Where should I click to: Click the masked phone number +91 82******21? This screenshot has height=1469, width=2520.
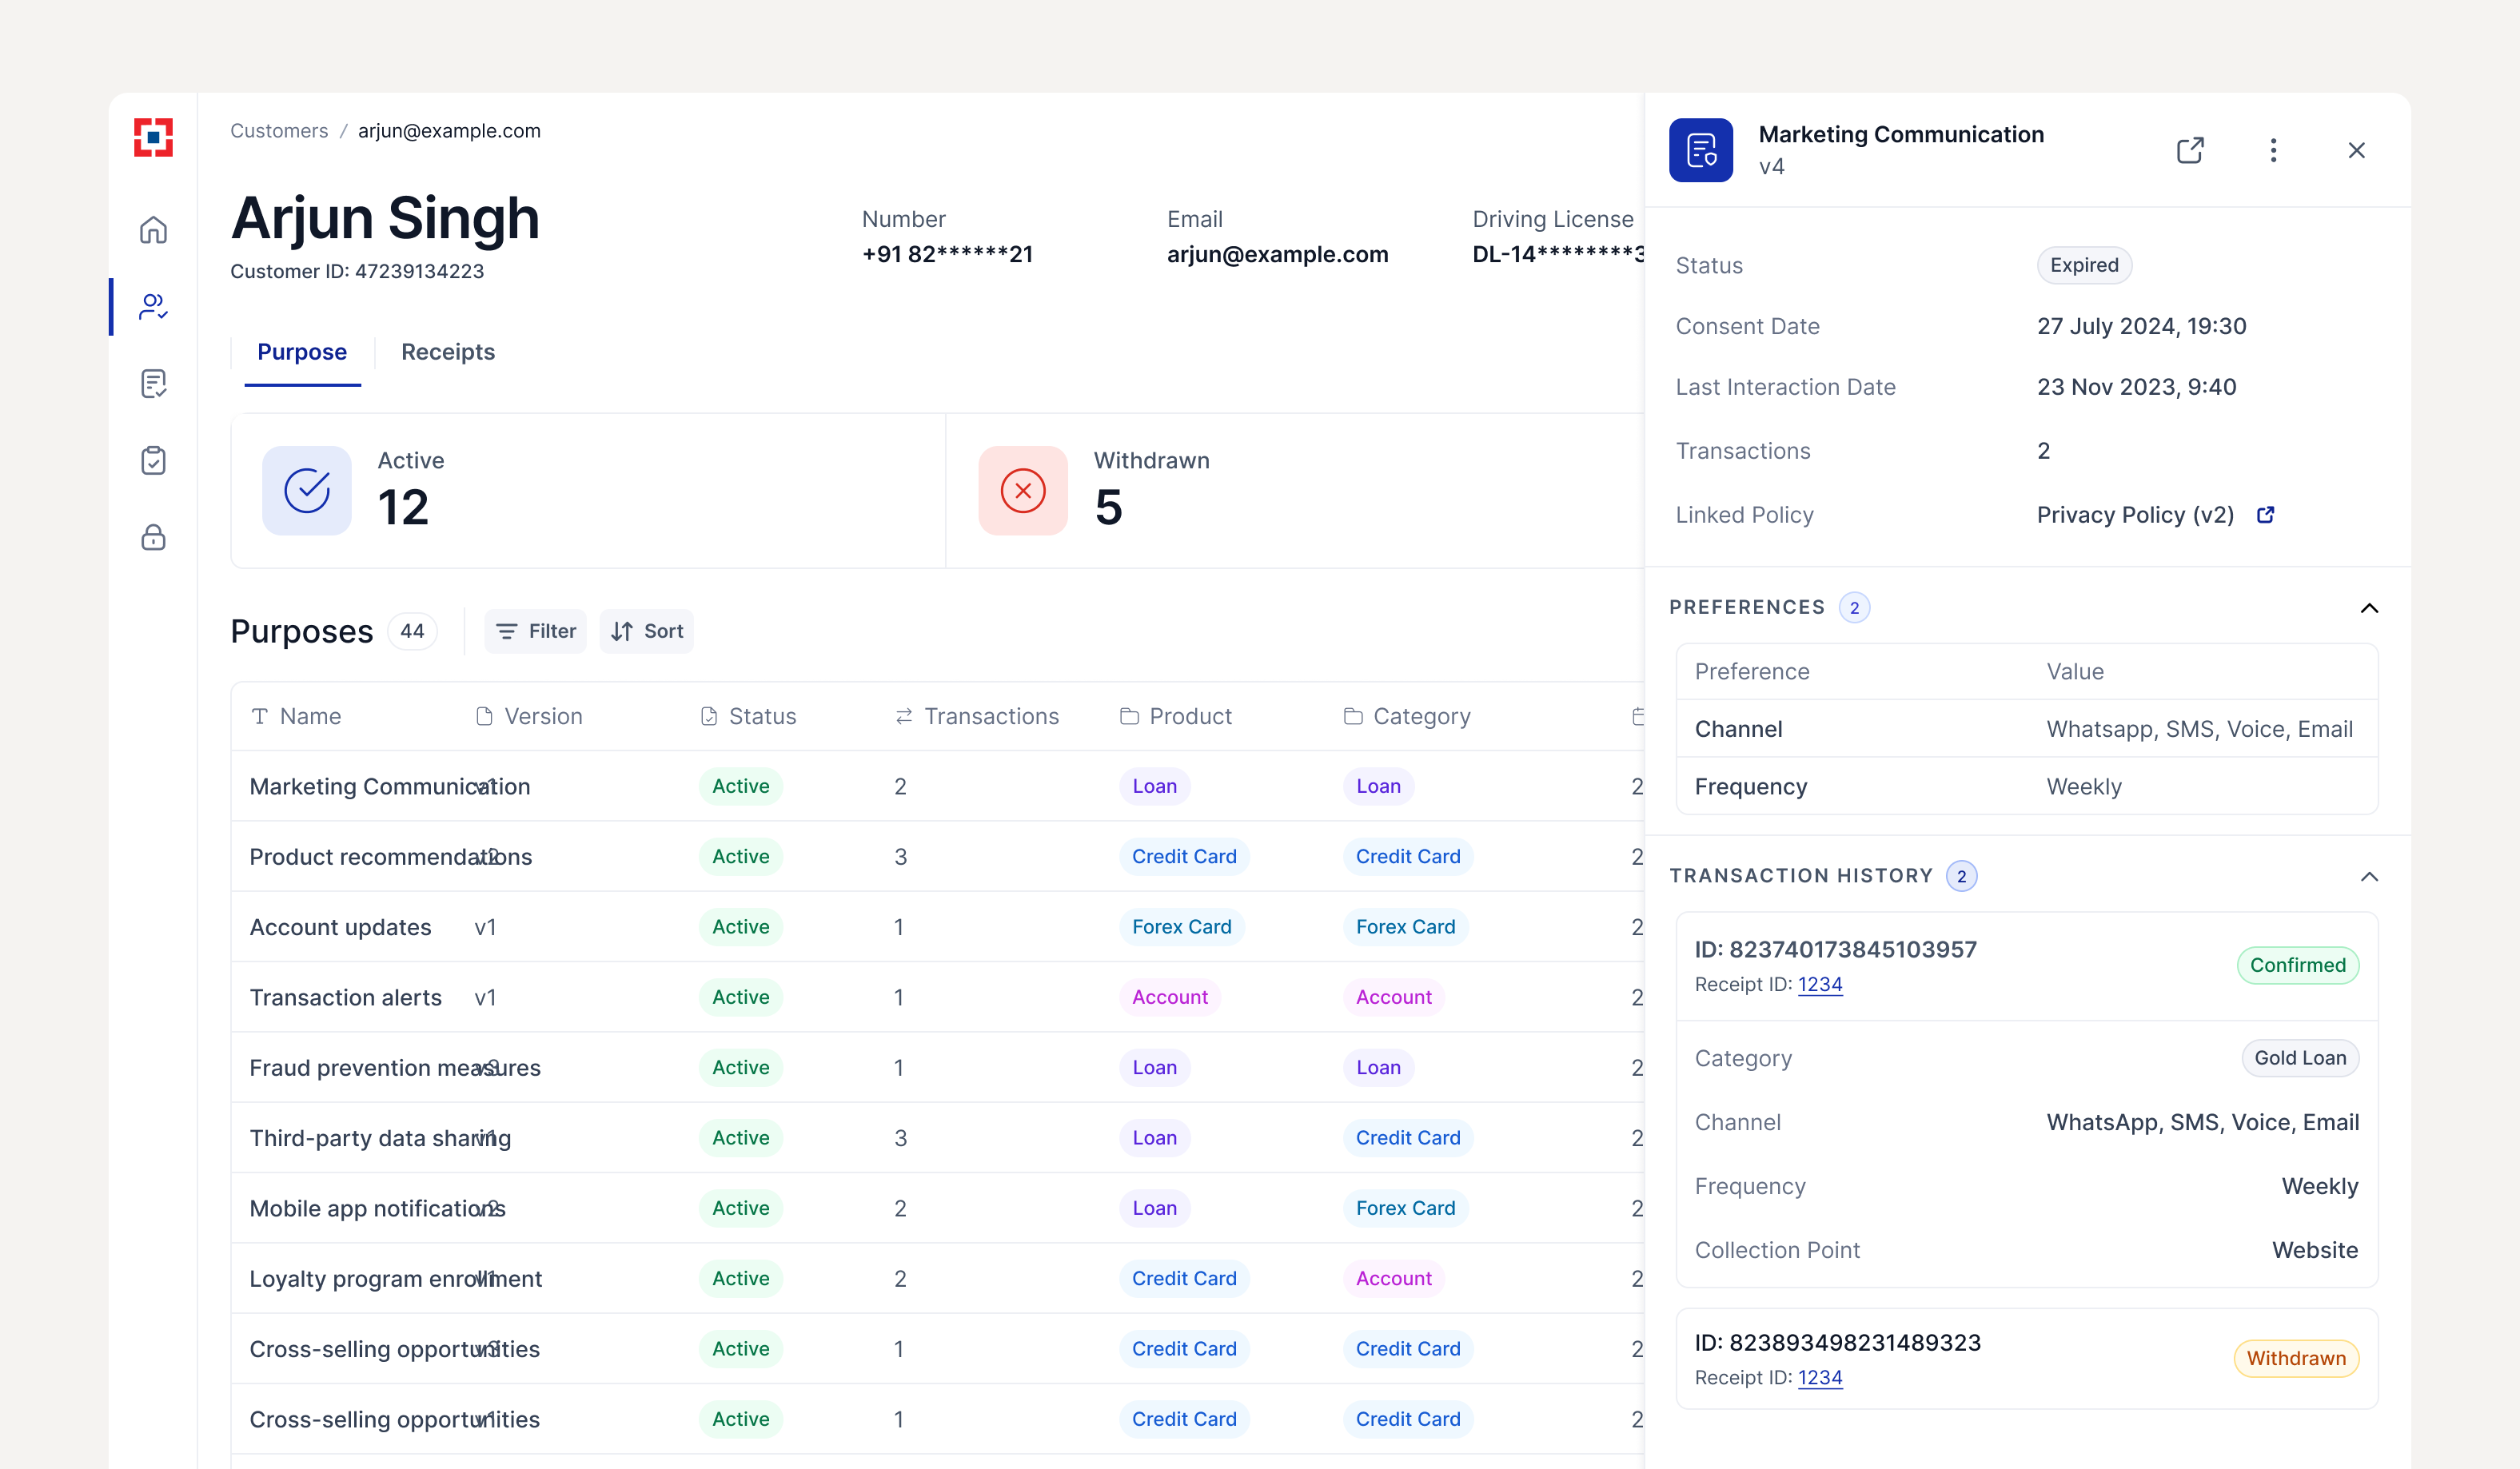click(947, 254)
